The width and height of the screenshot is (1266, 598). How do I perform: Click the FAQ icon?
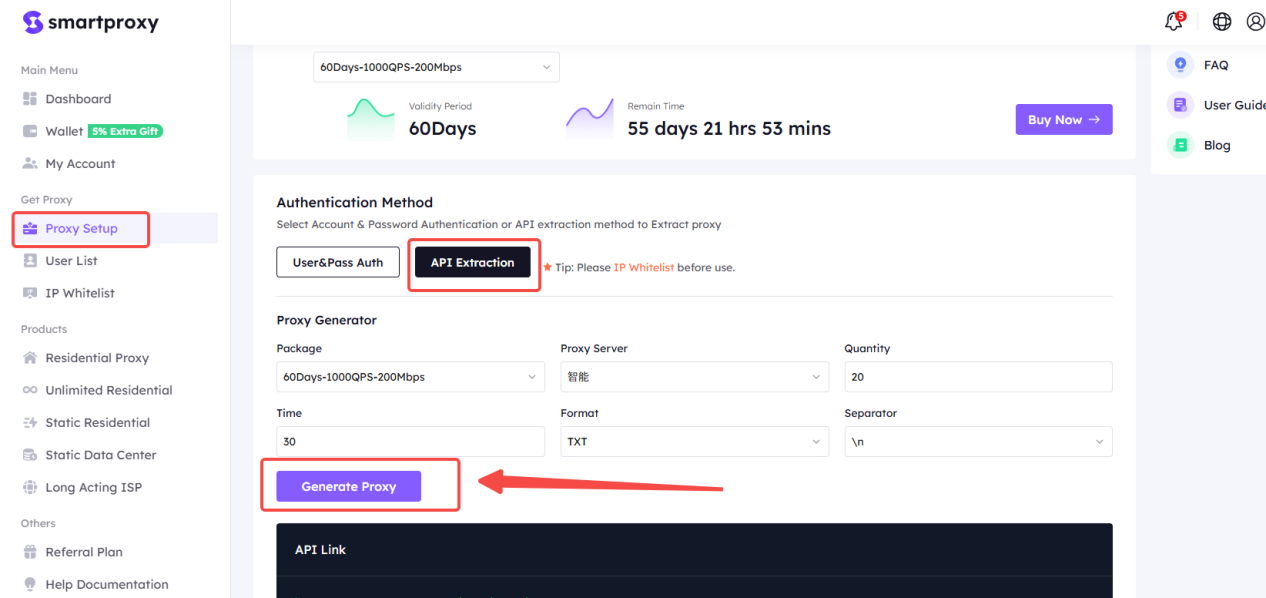[x=1181, y=65]
